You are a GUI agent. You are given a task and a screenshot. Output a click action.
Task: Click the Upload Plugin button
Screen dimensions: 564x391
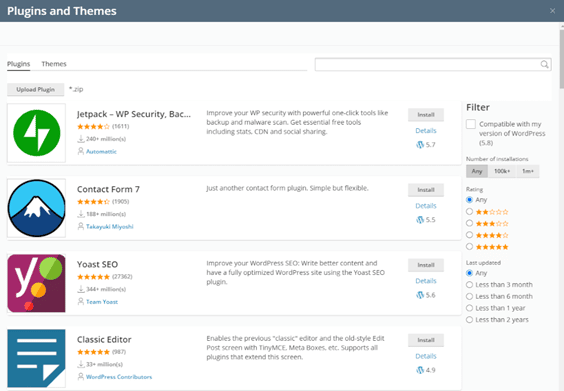36,90
